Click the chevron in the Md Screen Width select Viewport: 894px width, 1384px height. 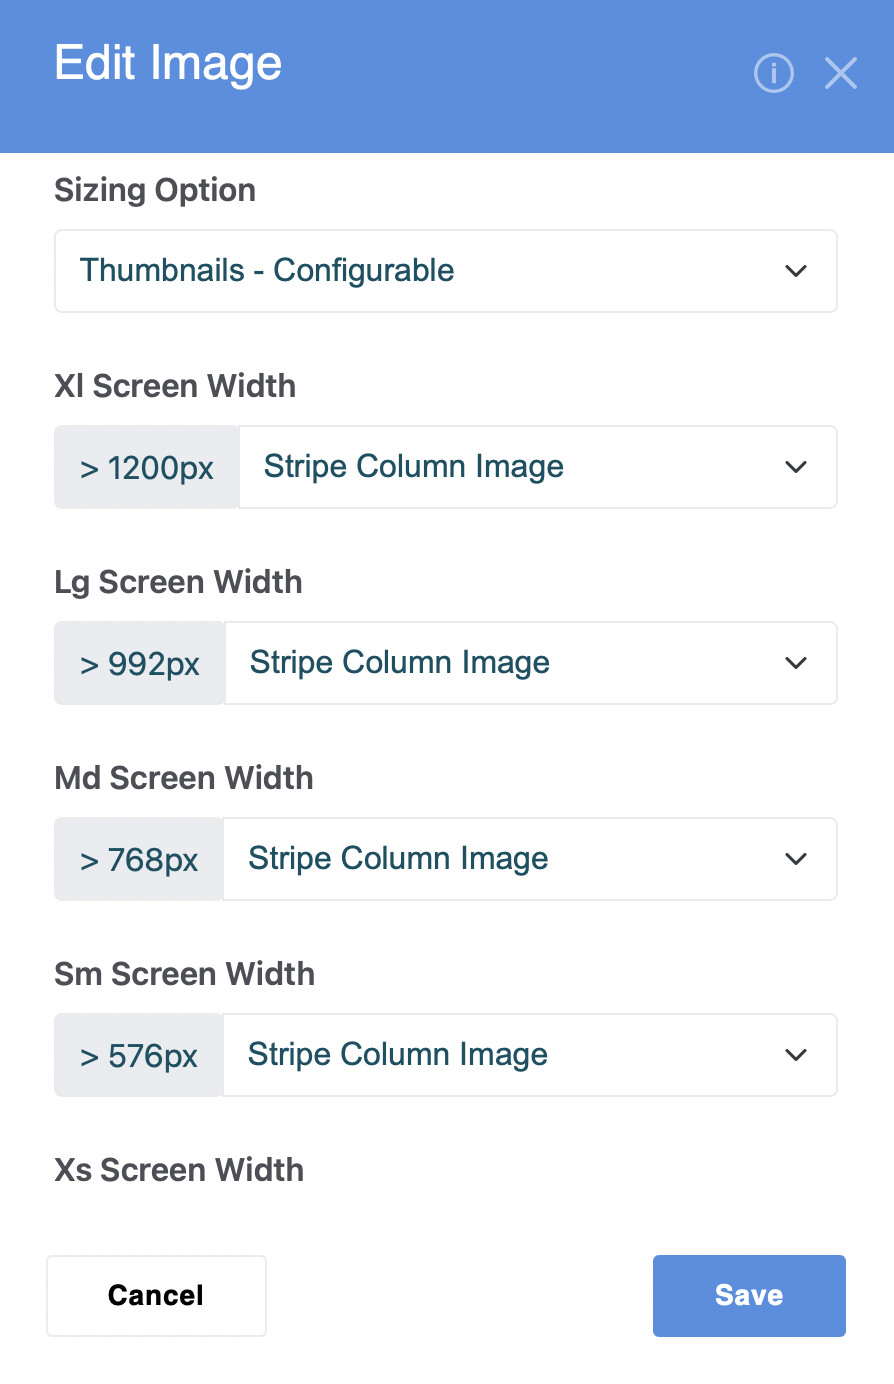click(x=796, y=859)
